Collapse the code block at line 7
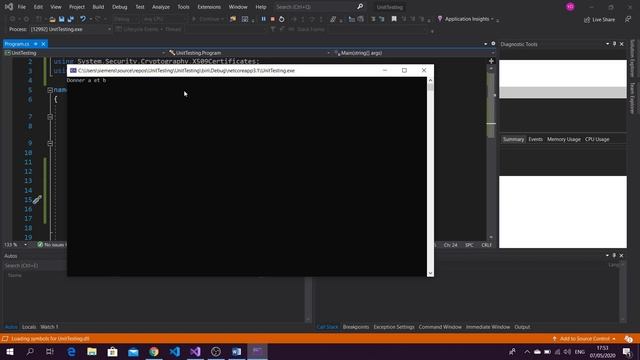Viewport: 640px width, 360px height. [50, 117]
